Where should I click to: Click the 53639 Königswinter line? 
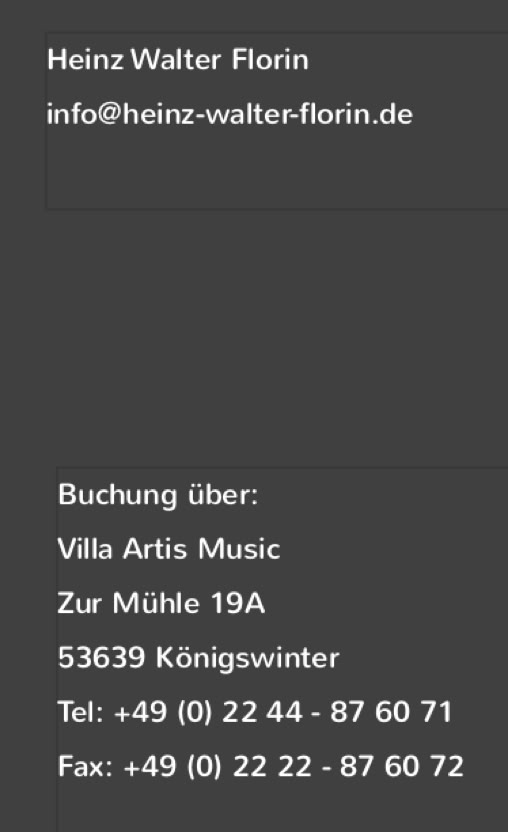pos(198,658)
